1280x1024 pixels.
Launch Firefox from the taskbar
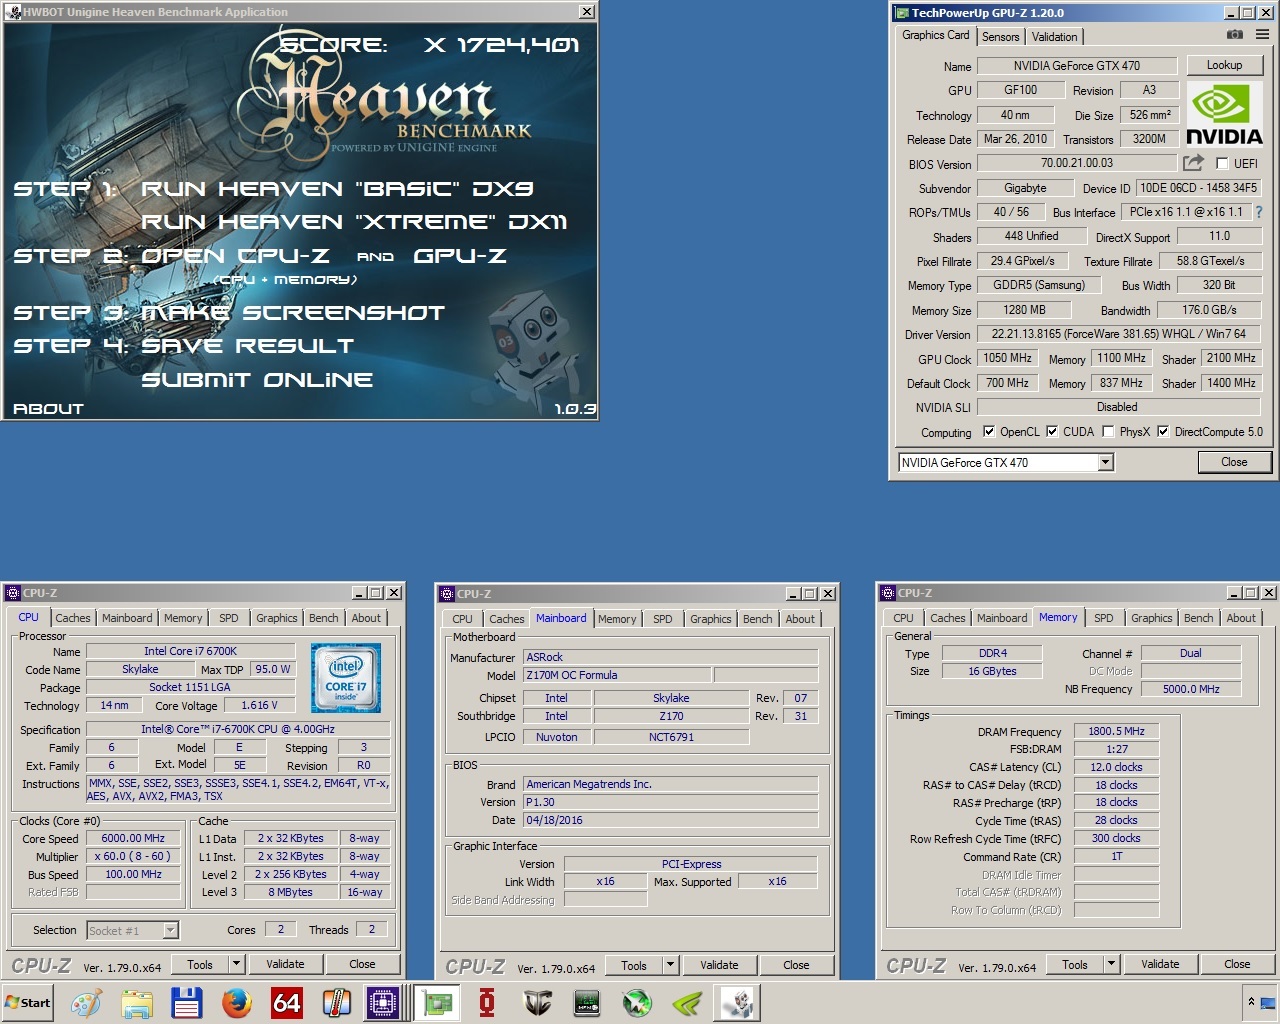(x=237, y=1003)
